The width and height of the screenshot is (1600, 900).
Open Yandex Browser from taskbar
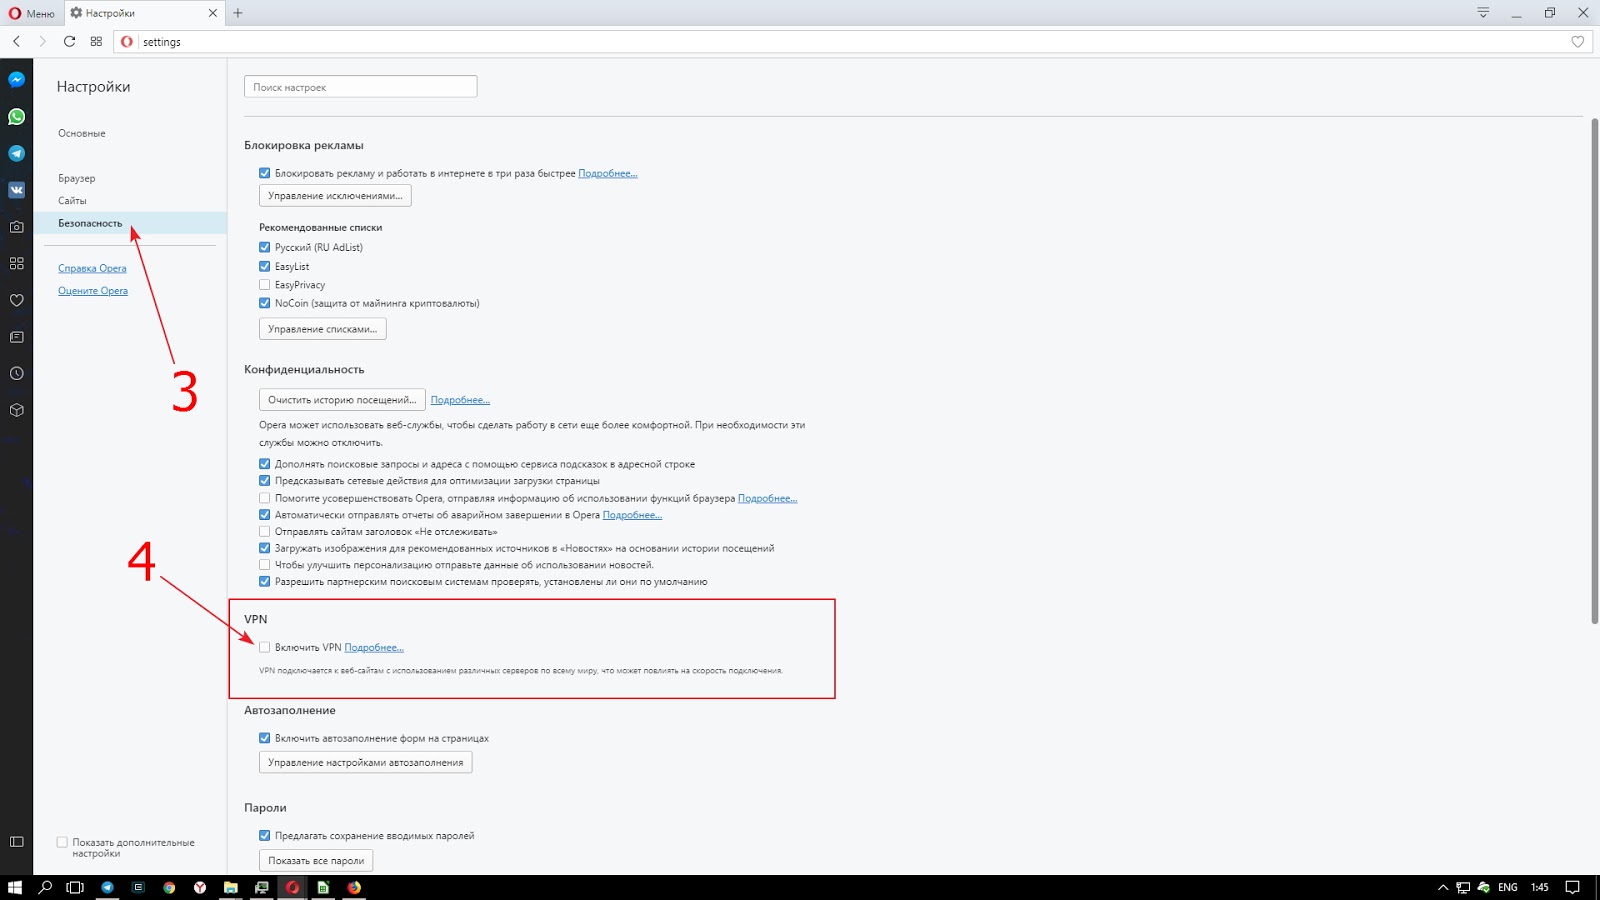click(x=200, y=887)
